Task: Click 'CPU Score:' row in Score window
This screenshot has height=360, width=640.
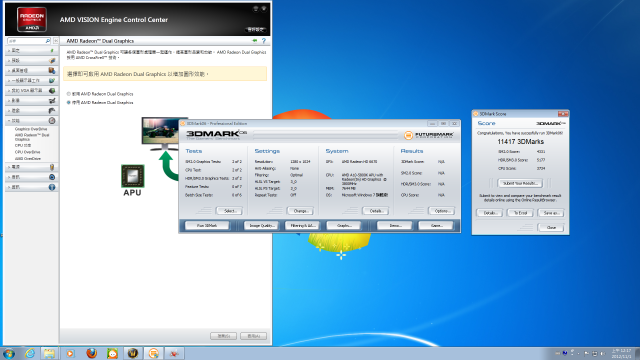Action: pos(521,168)
